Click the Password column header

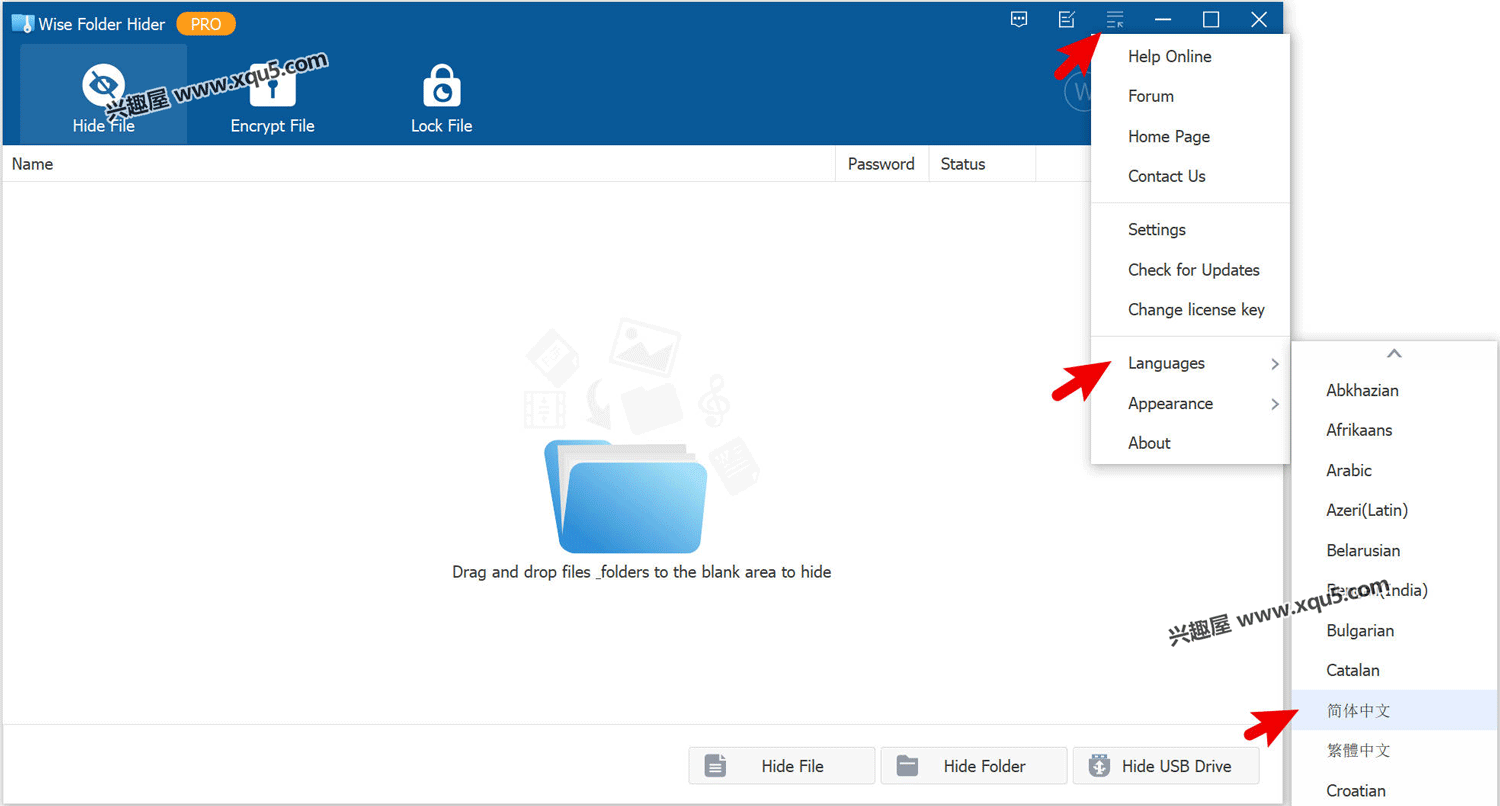tap(881, 164)
